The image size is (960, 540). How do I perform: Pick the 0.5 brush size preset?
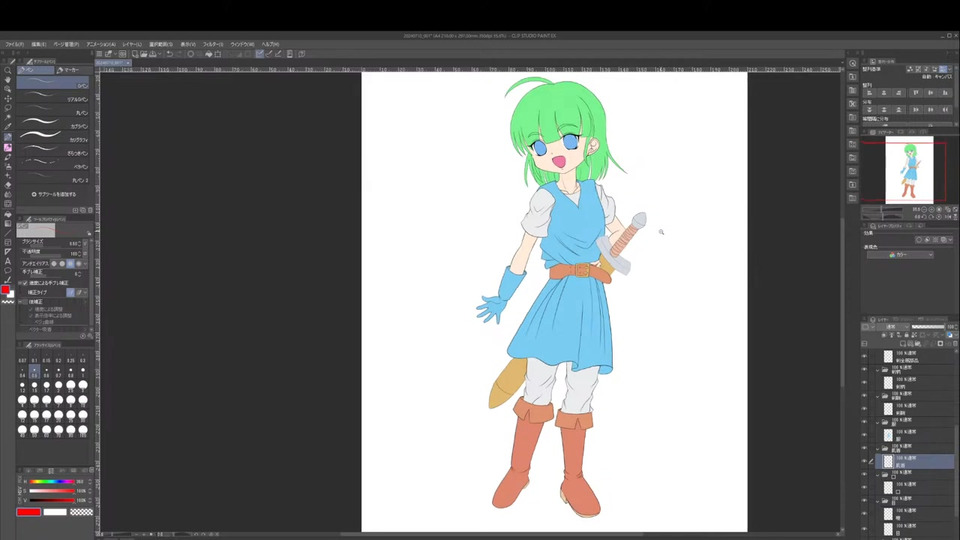[x=34, y=371]
